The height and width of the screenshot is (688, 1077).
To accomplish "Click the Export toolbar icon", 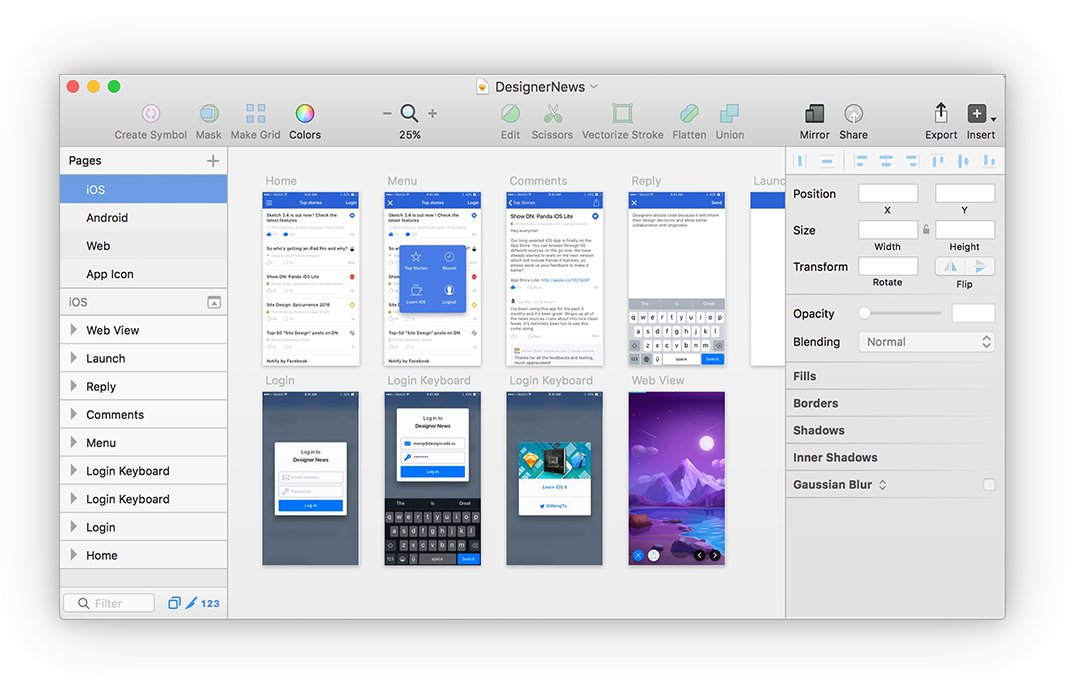I will [x=941, y=113].
